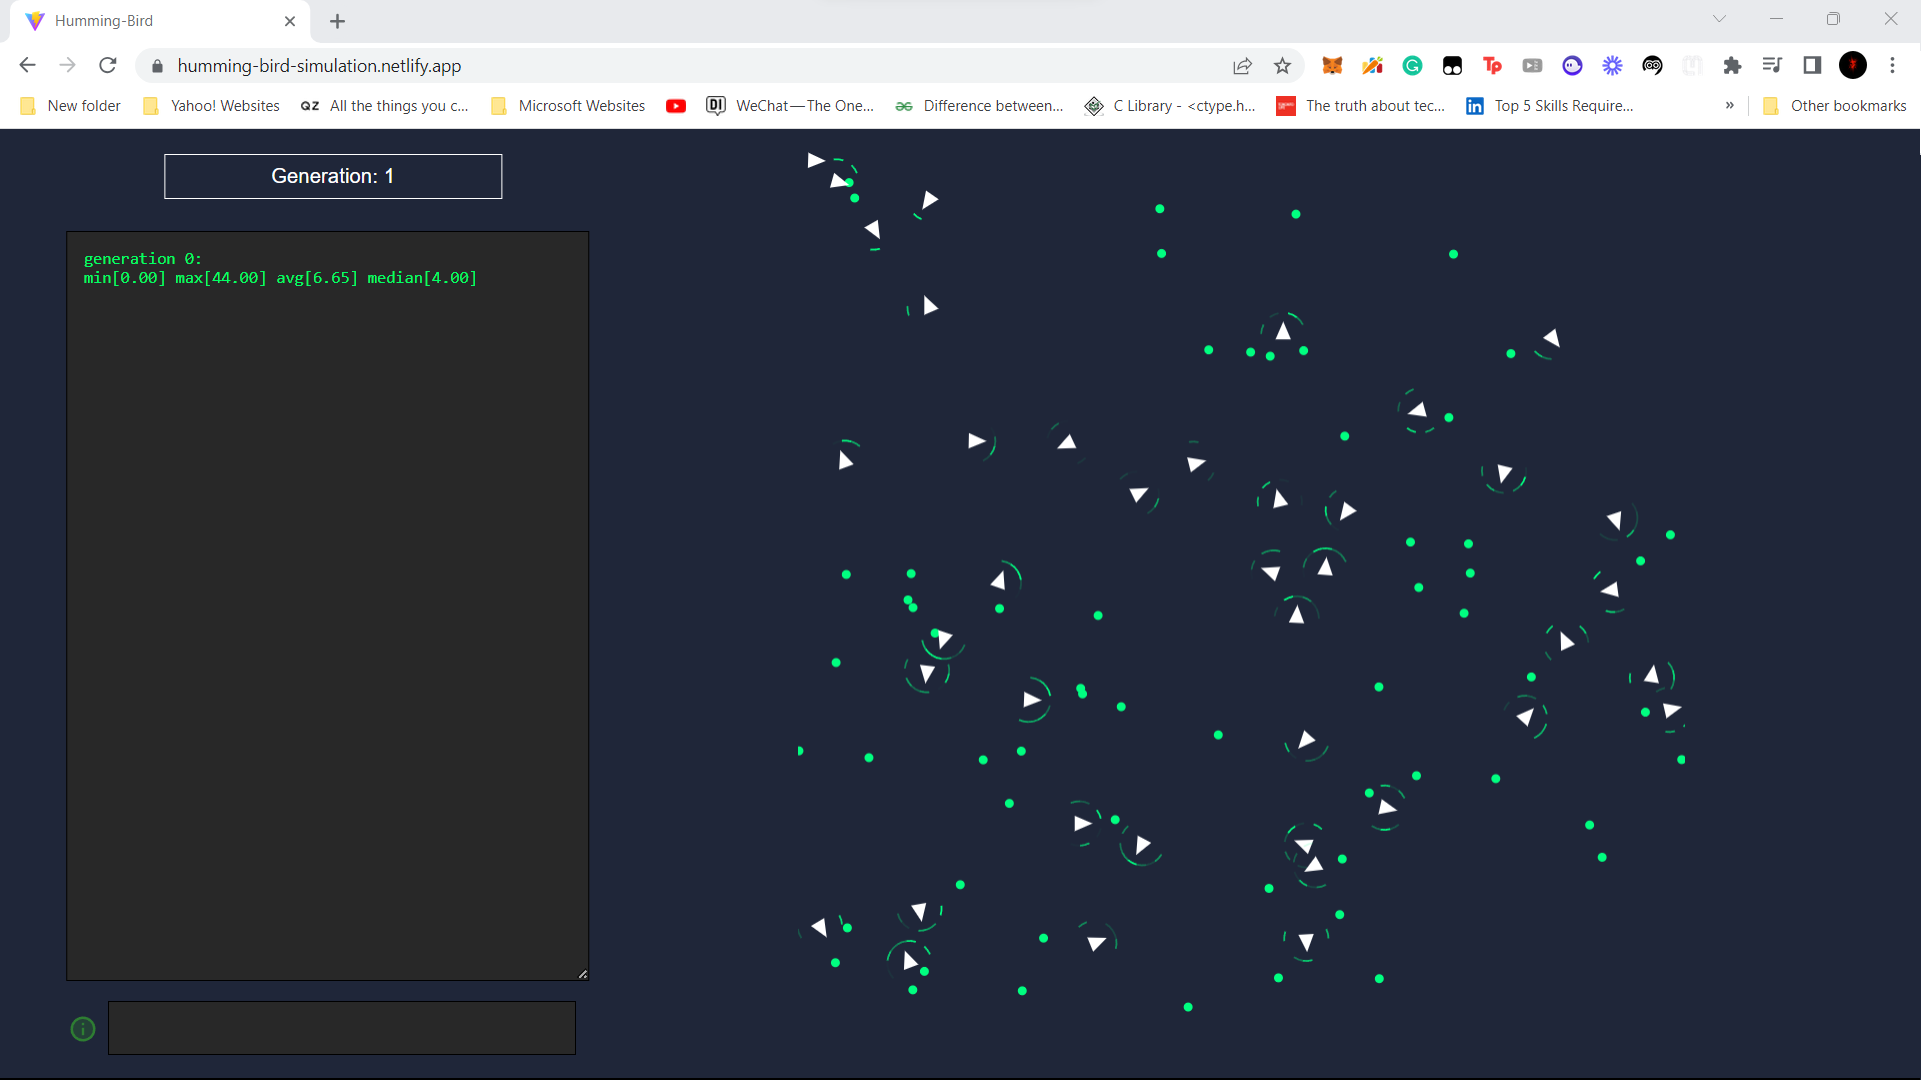Click inside the empty input field below the log
1921x1080 pixels.
click(x=341, y=1027)
